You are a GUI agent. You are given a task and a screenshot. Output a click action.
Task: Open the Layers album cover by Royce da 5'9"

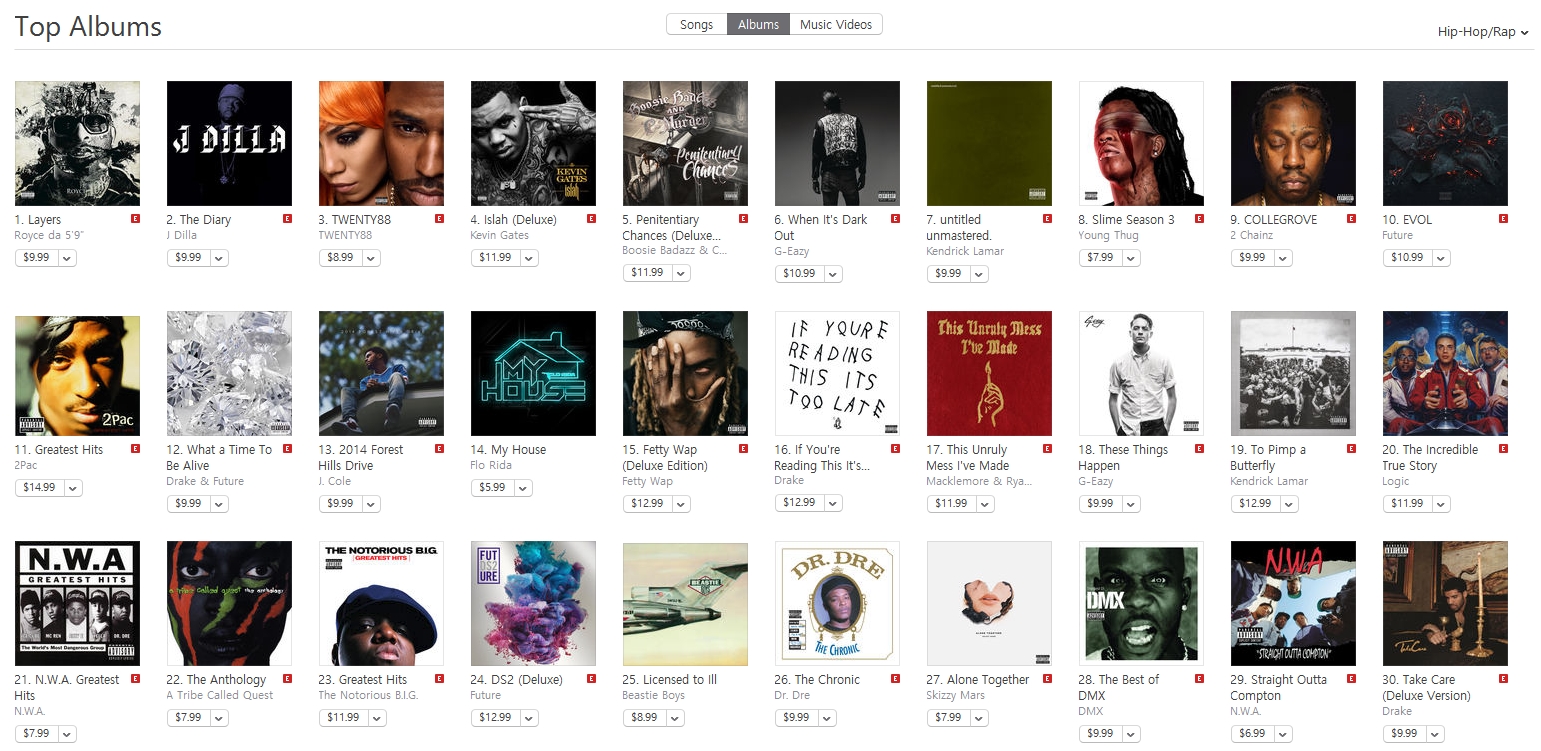(77, 143)
